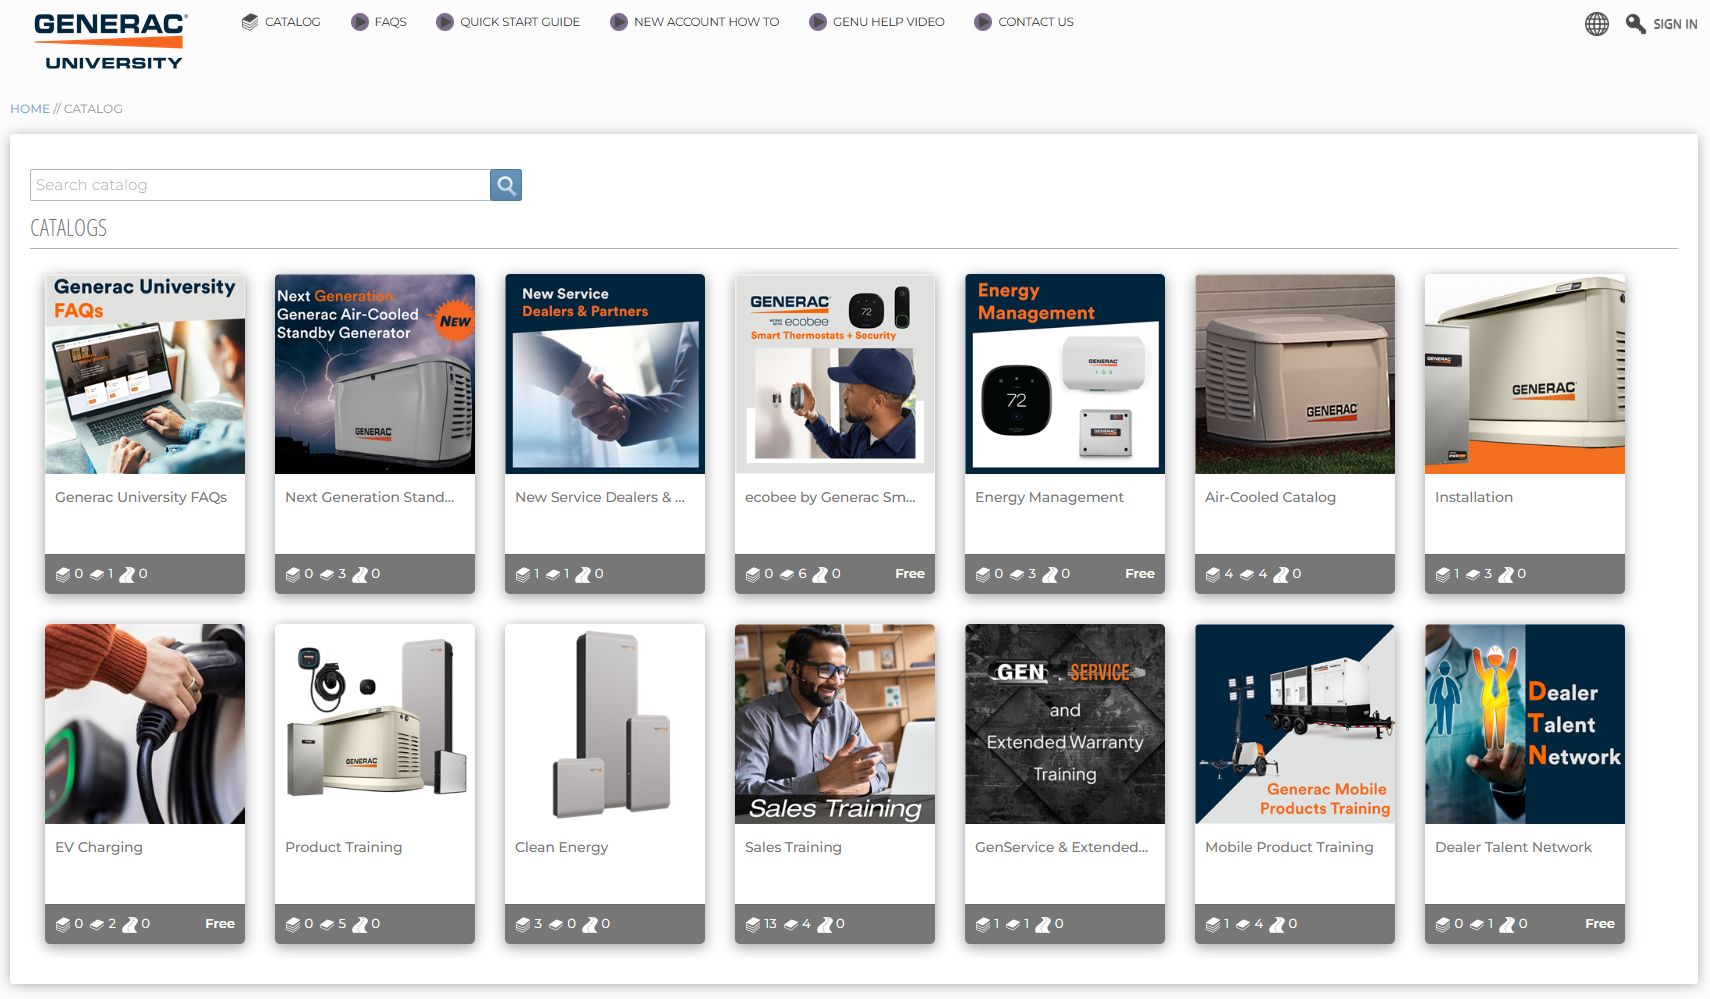Open Next Generation Standby Generator thumbnail

pyautogui.click(x=375, y=374)
